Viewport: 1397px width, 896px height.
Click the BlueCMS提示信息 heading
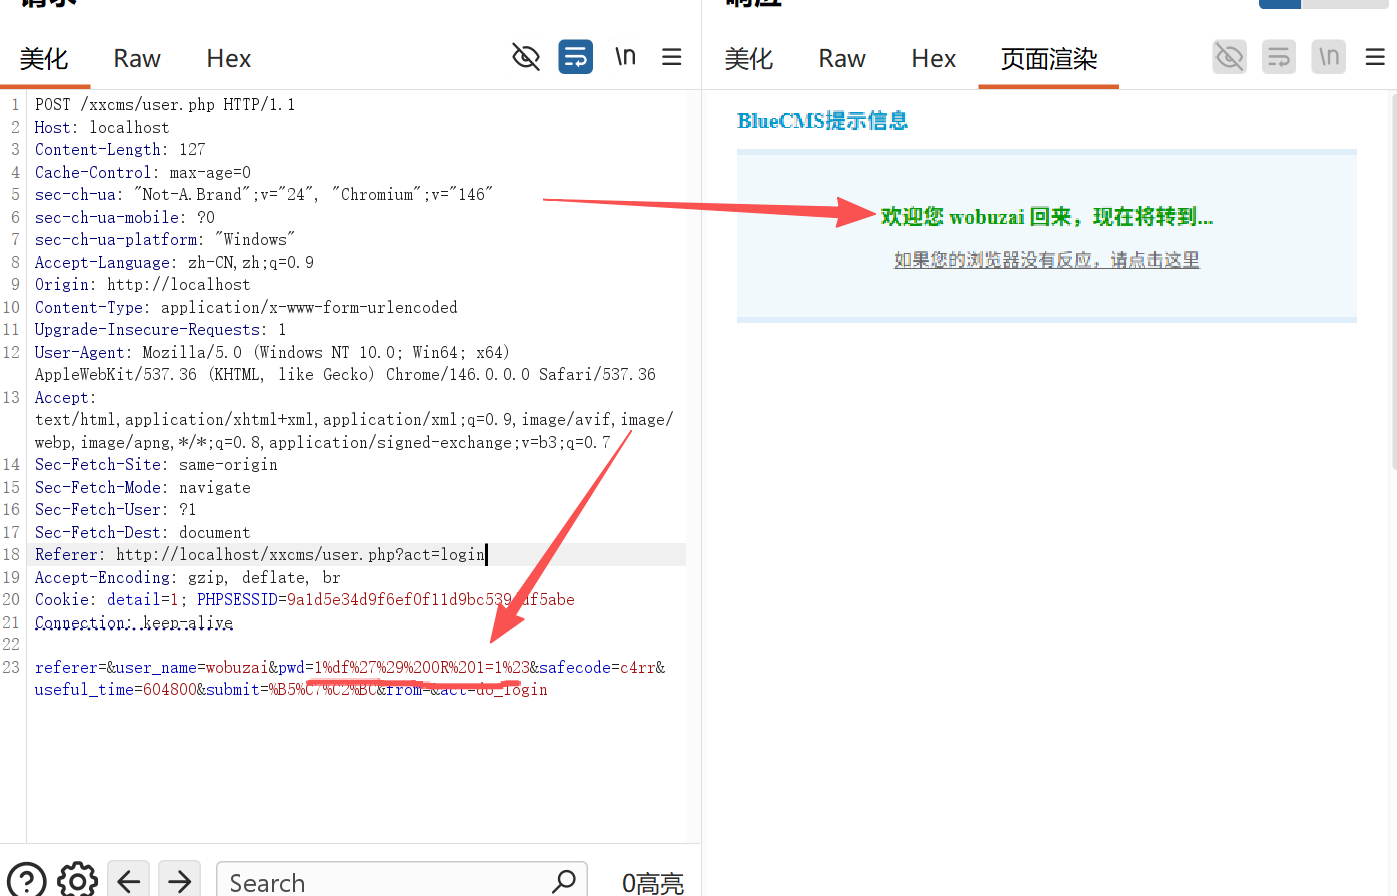[x=822, y=121]
